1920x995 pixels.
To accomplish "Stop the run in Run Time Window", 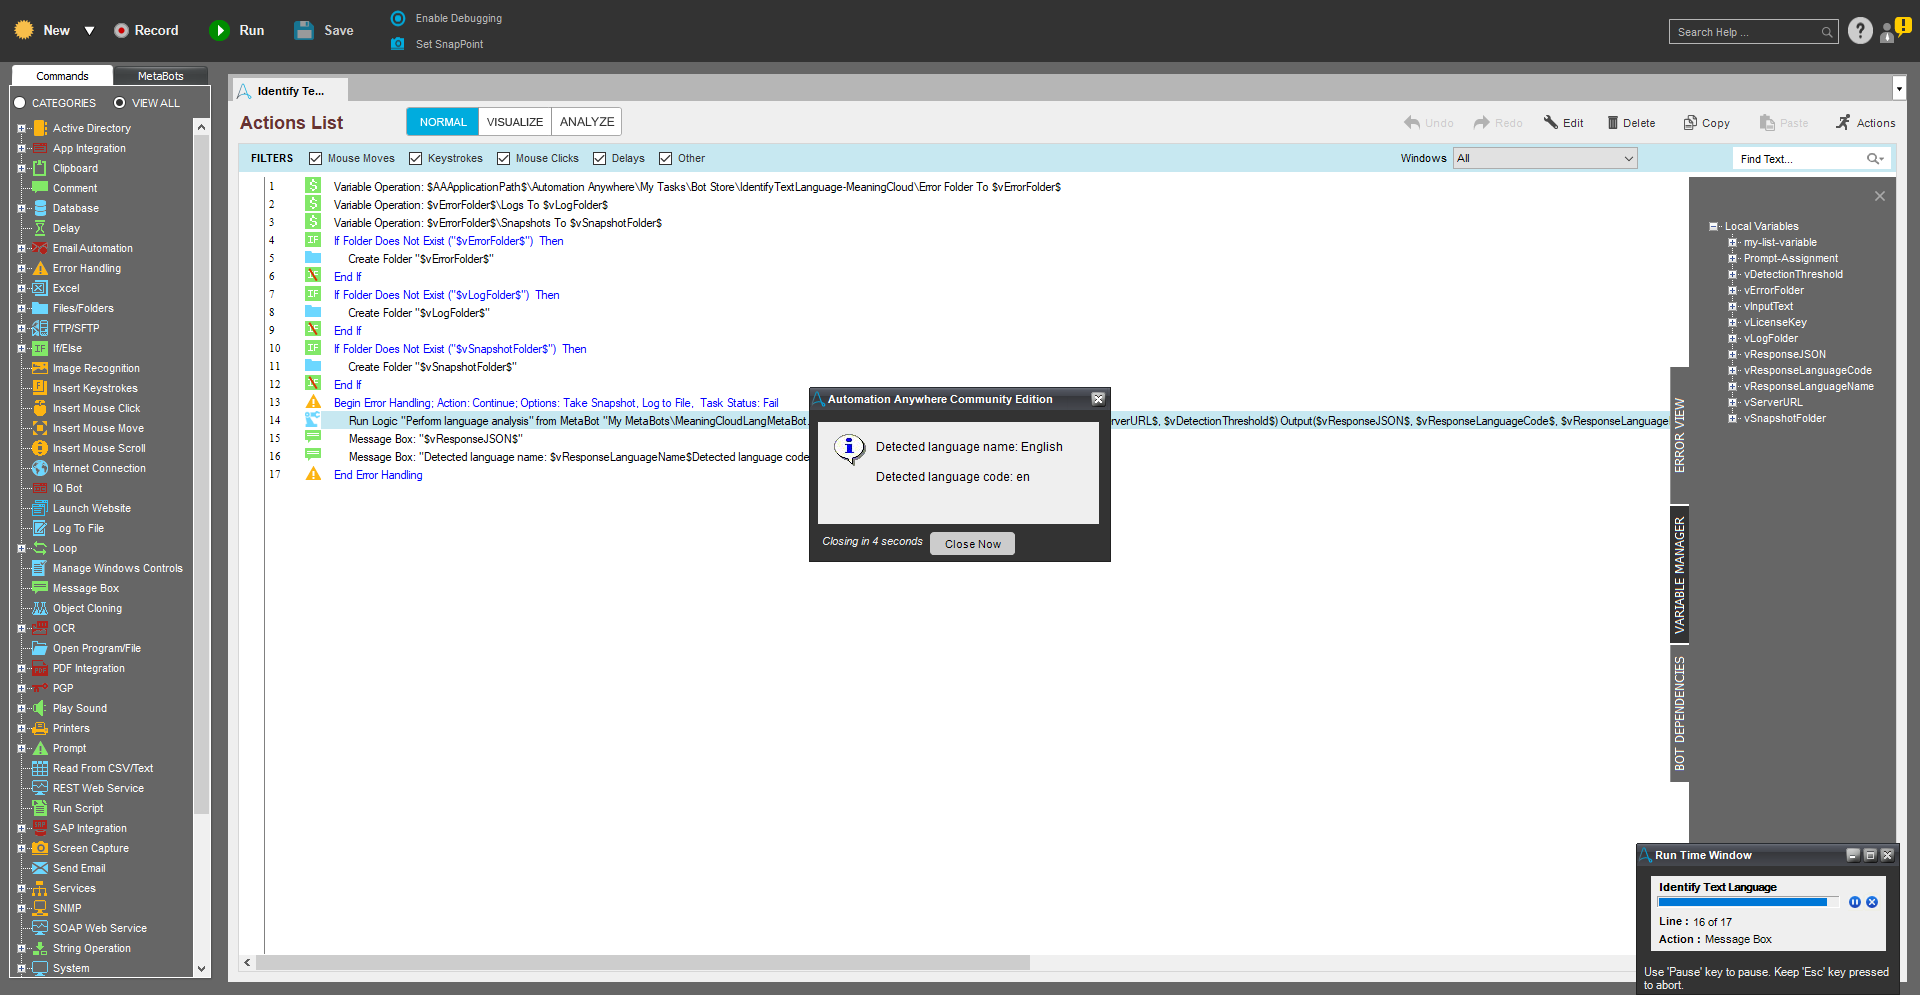I will coord(1872,902).
